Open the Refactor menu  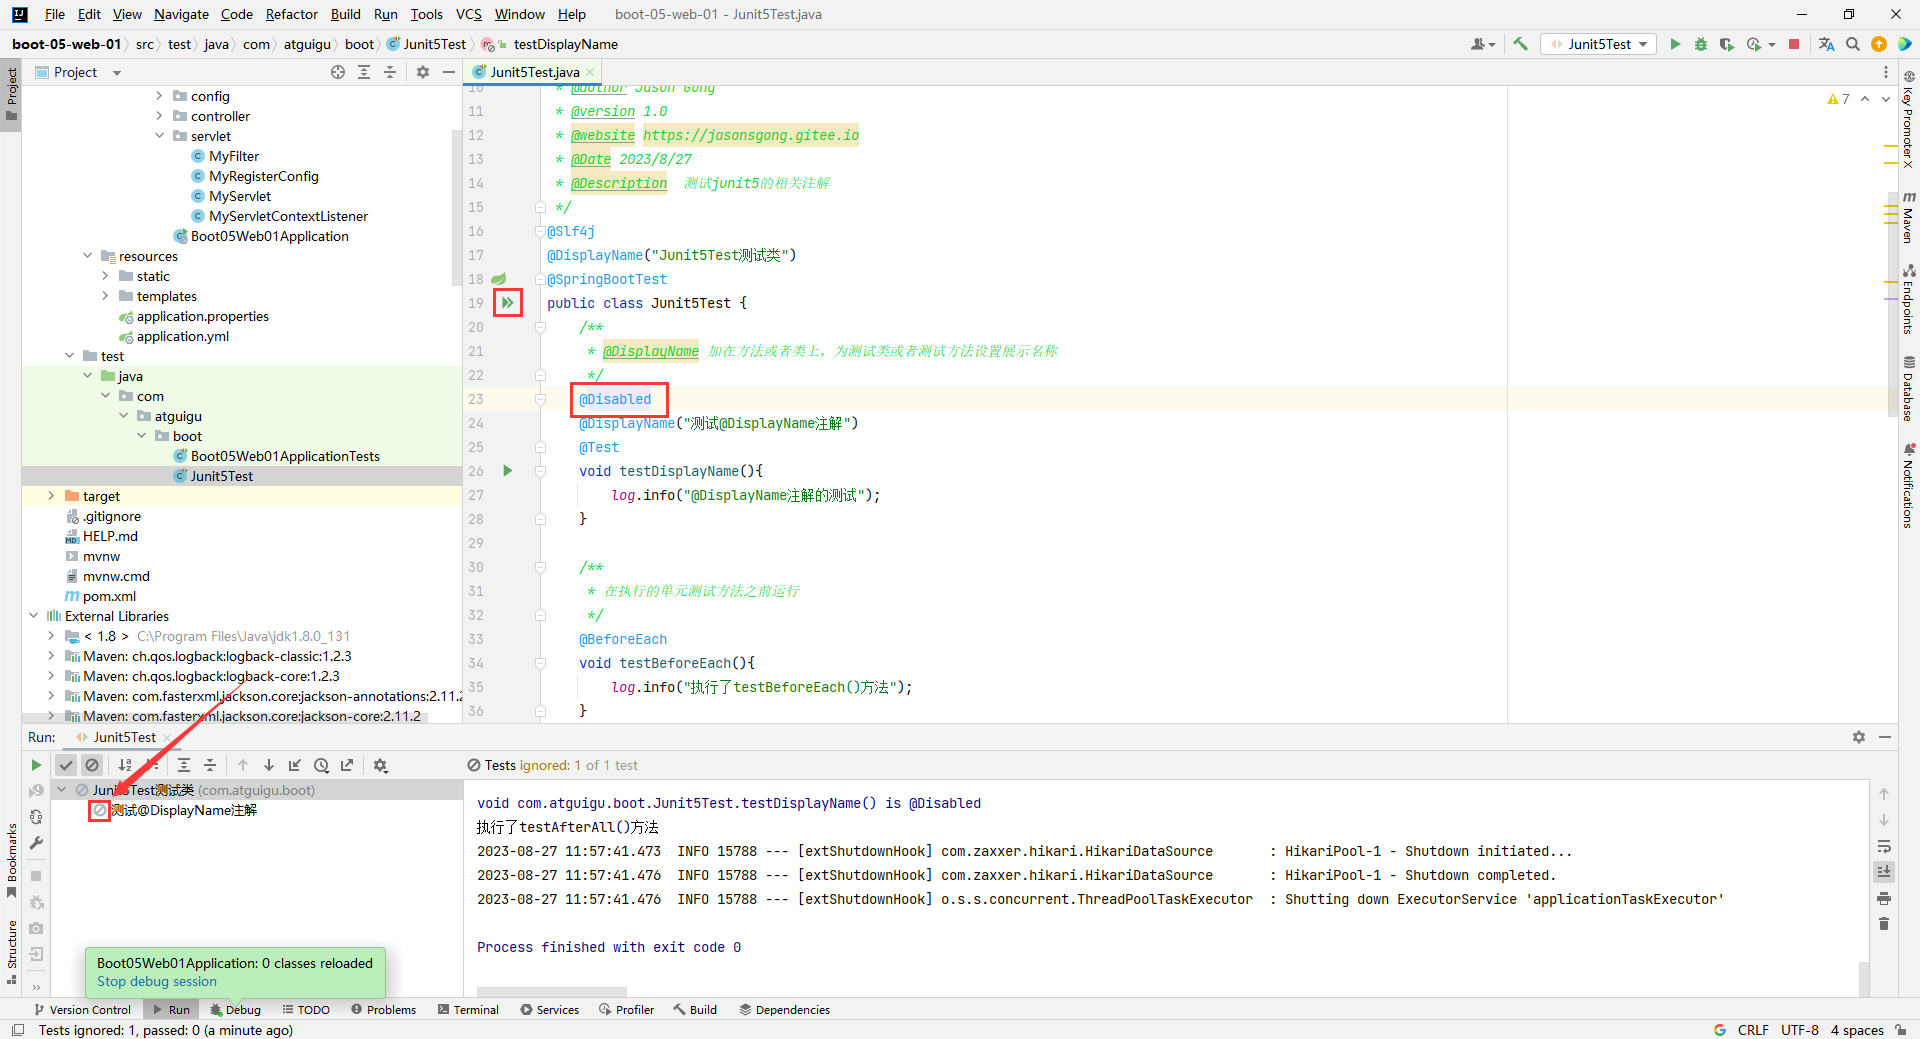point(291,14)
